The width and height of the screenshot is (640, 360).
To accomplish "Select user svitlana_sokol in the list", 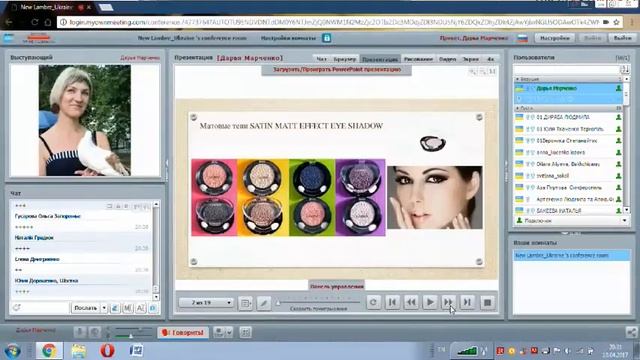I will (568, 176).
